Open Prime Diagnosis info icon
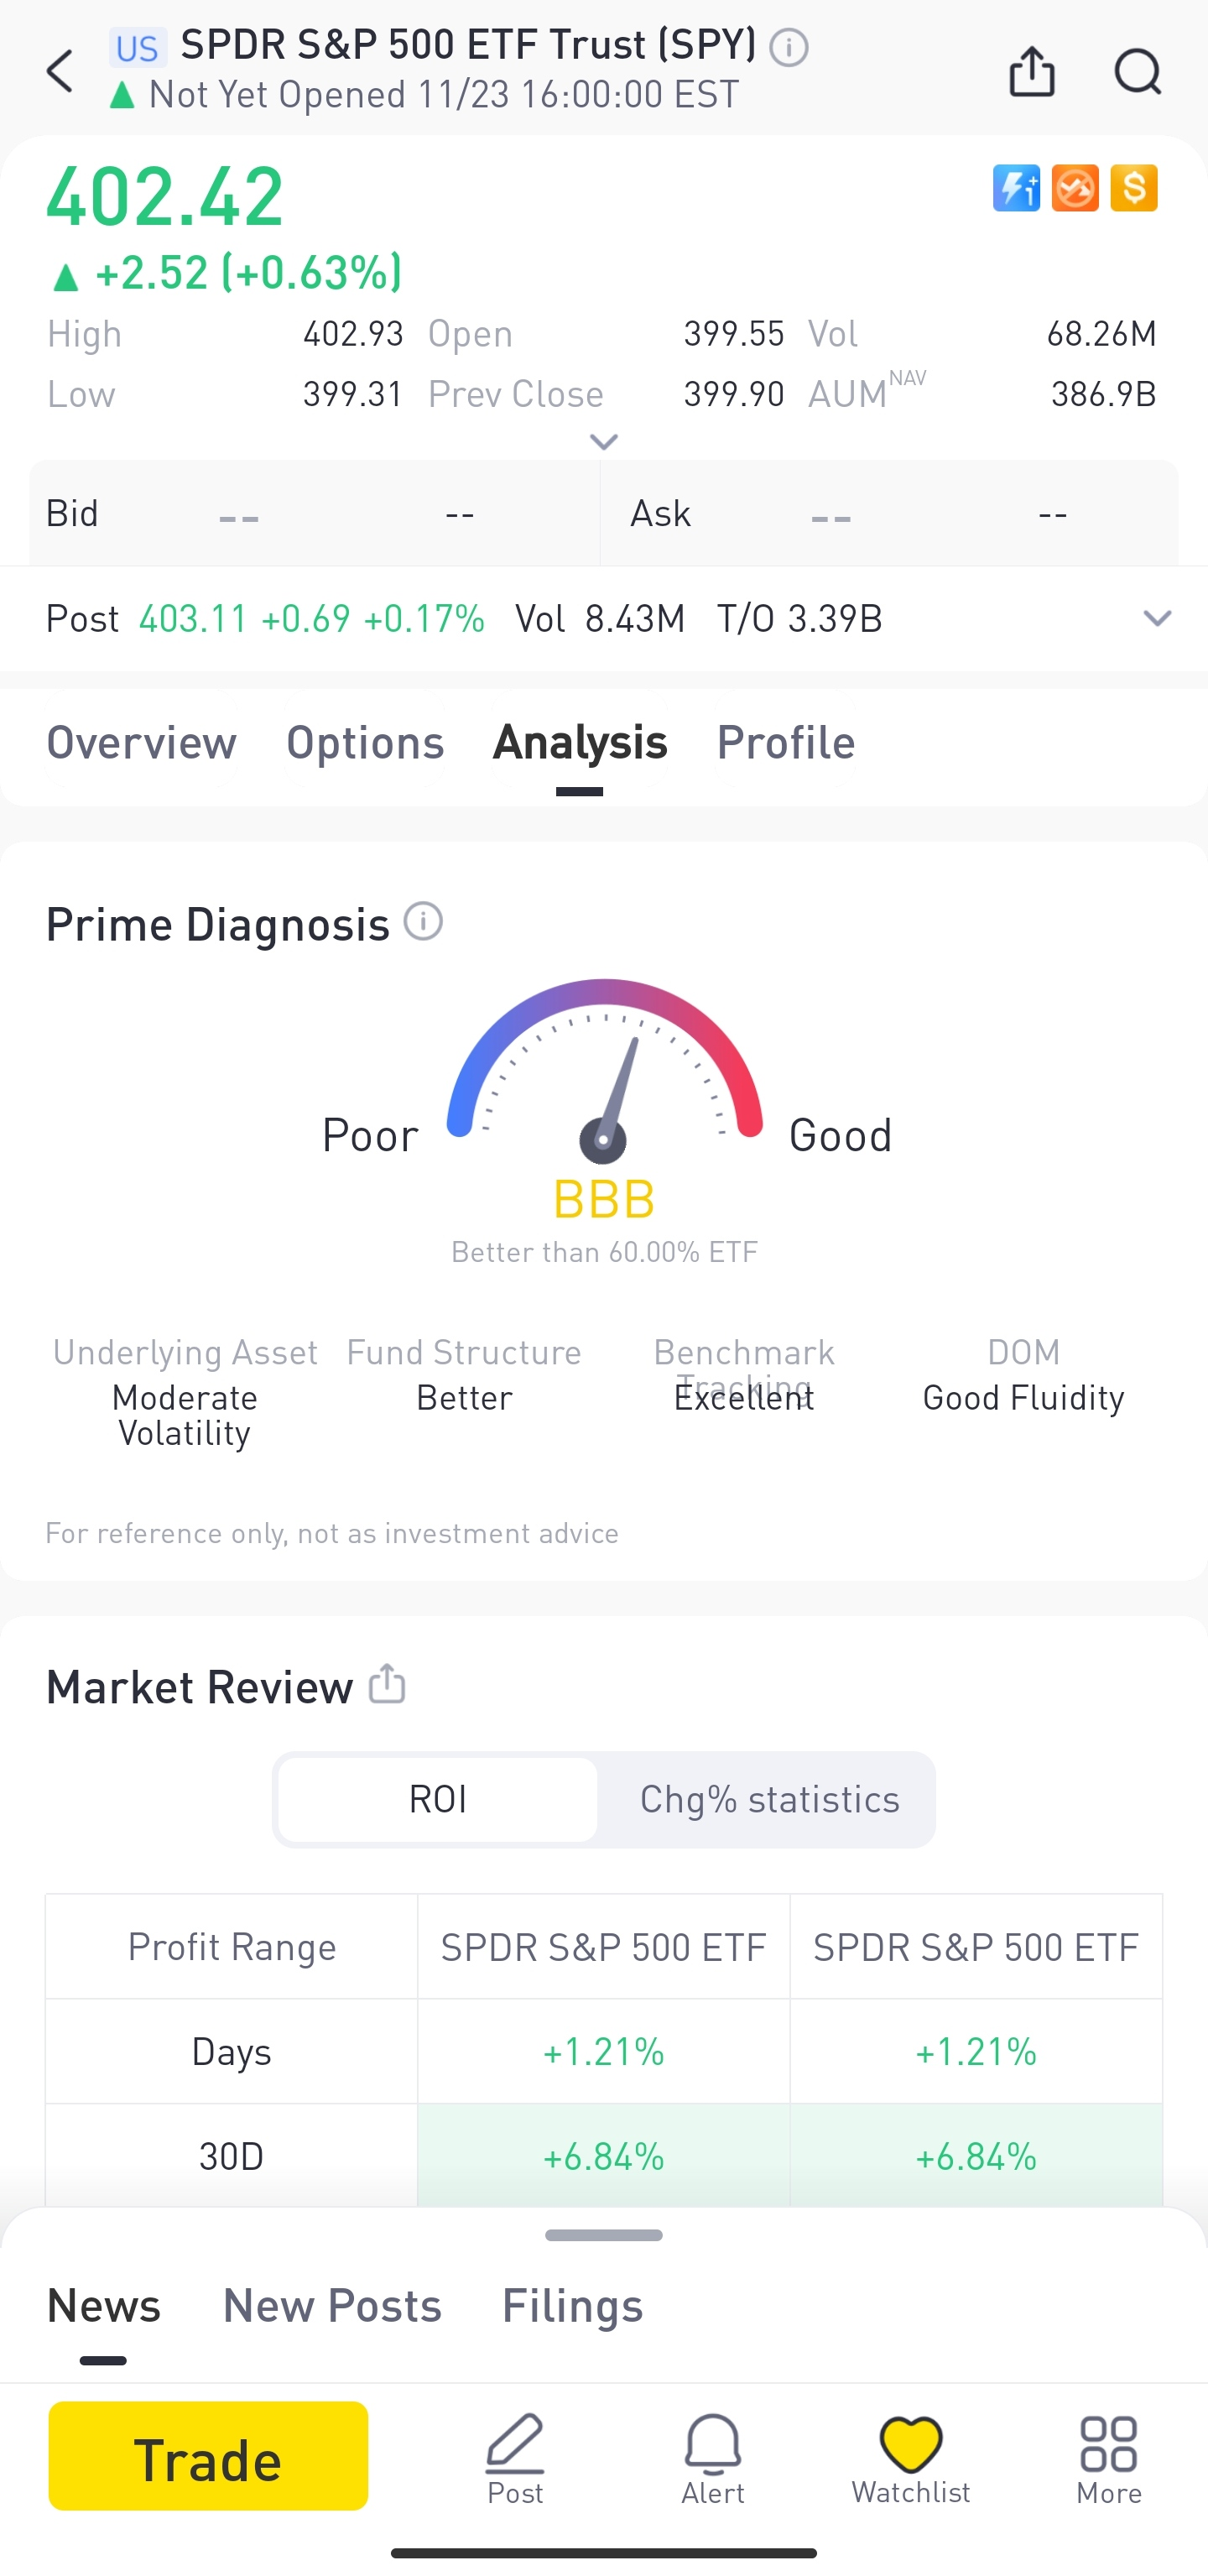The width and height of the screenshot is (1208, 2576). (x=423, y=921)
